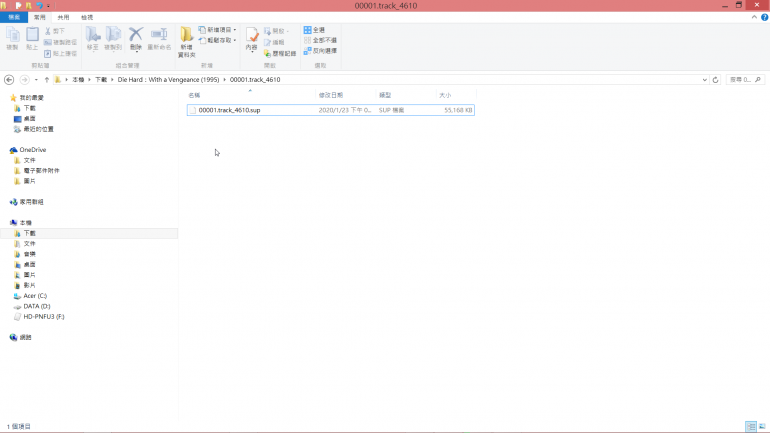Image resolution: width=770 pixels, height=433 pixels.
Task: Switch to large icons view in the status bar
Action: (x=762, y=426)
